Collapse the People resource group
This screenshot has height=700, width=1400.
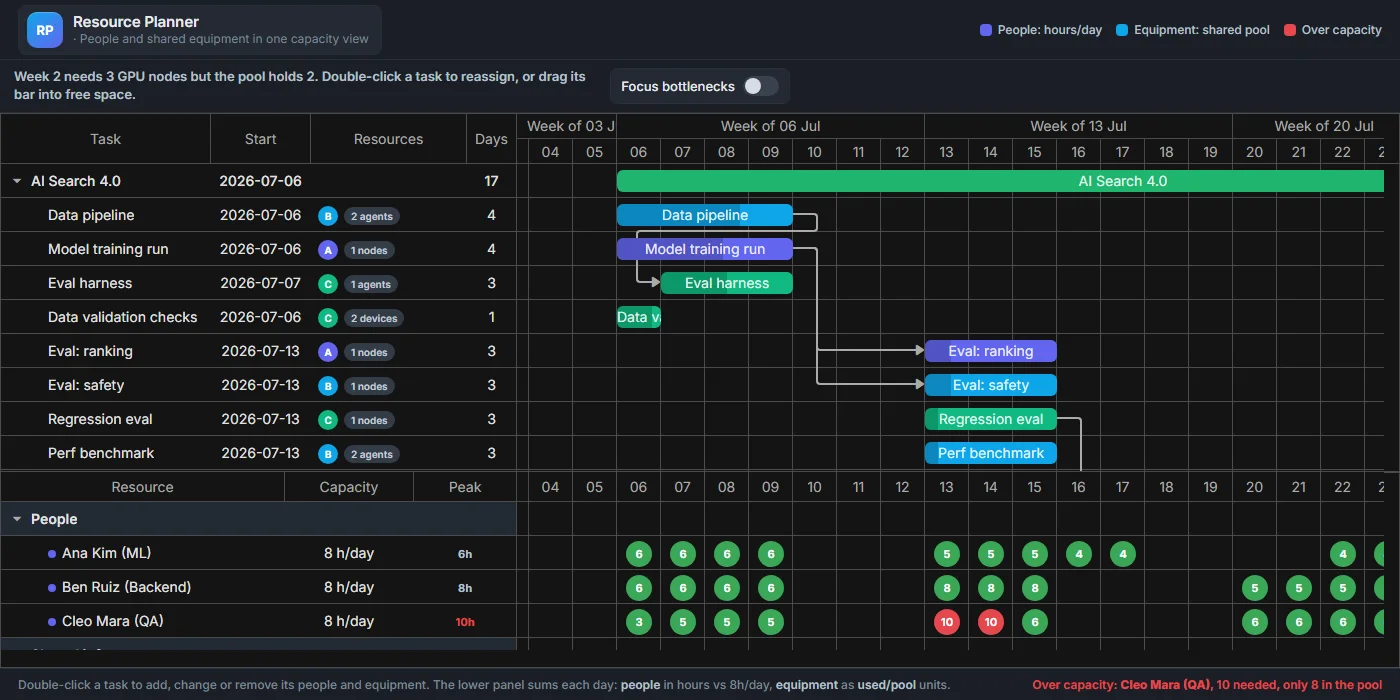(17, 520)
